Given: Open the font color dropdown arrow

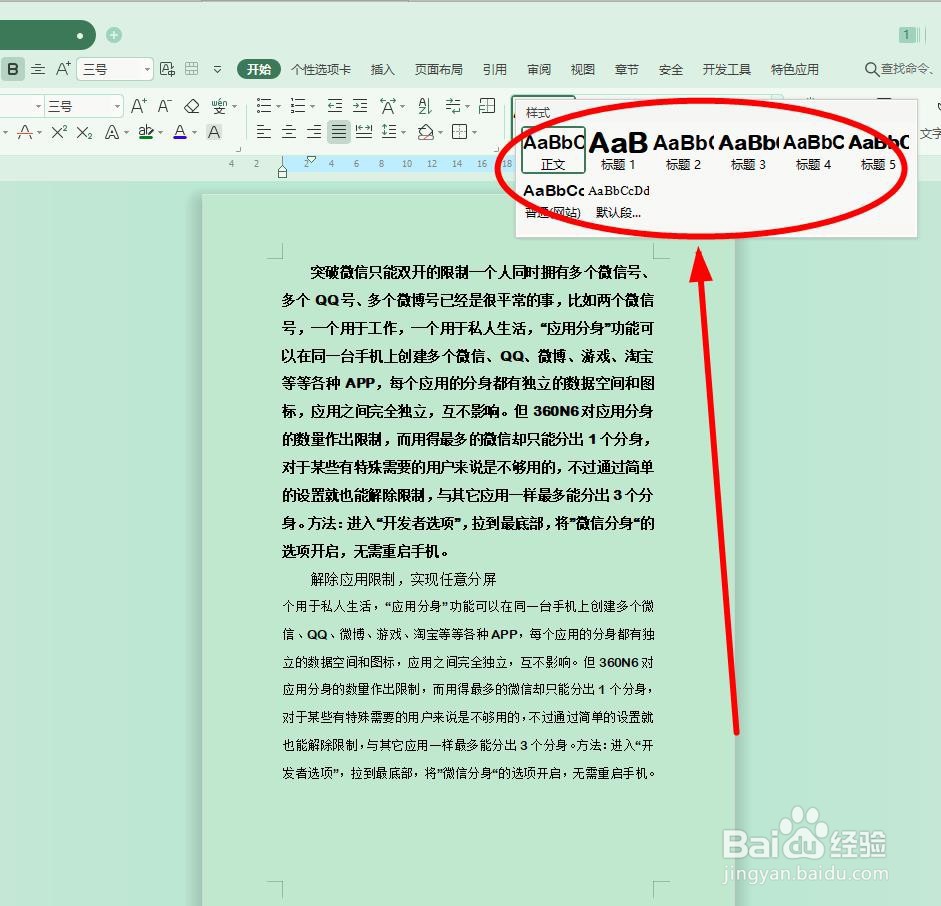Looking at the screenshot, I should coord(194,131).
